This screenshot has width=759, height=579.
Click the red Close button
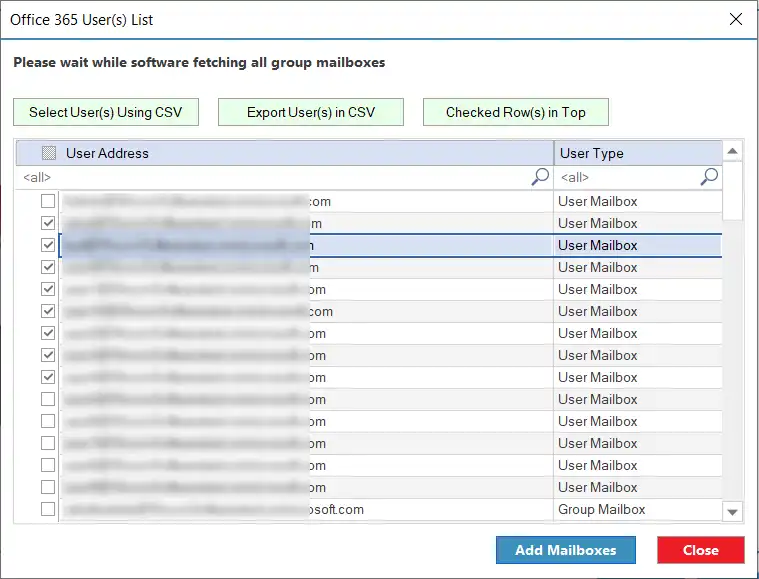[x=700, y=550]
